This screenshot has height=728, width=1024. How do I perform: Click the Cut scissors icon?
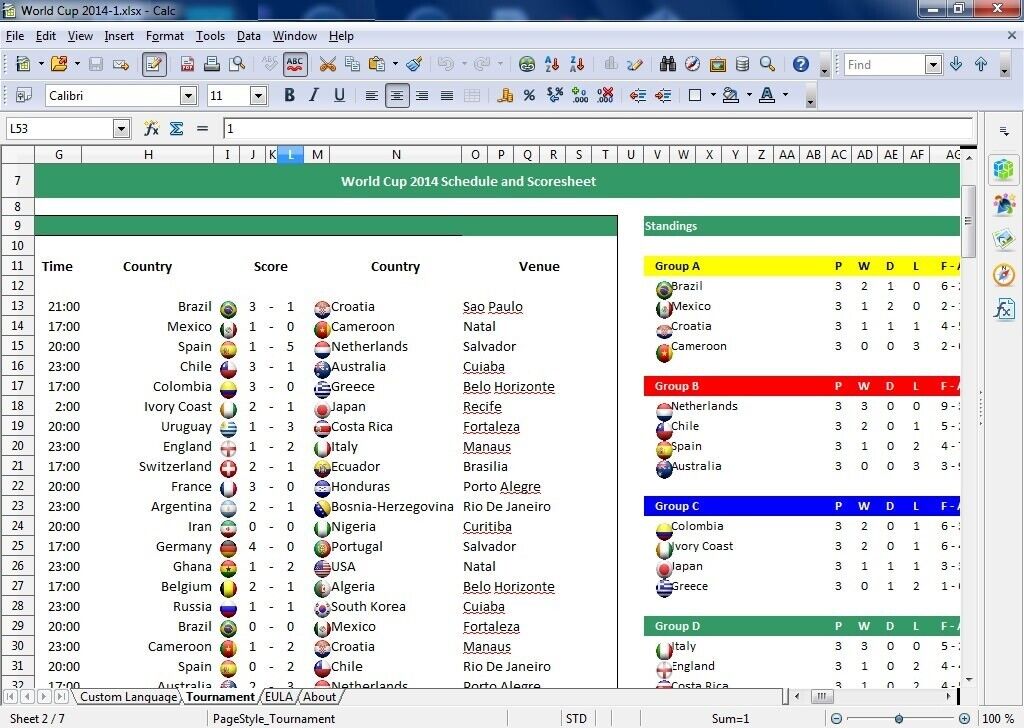327,64
